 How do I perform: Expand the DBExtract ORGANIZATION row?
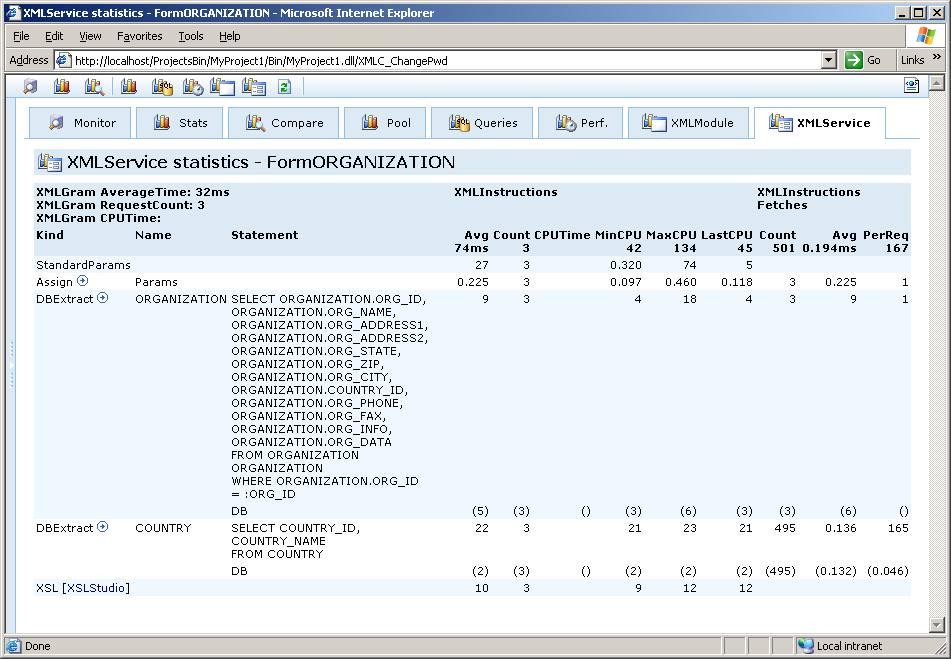(102, 298)
